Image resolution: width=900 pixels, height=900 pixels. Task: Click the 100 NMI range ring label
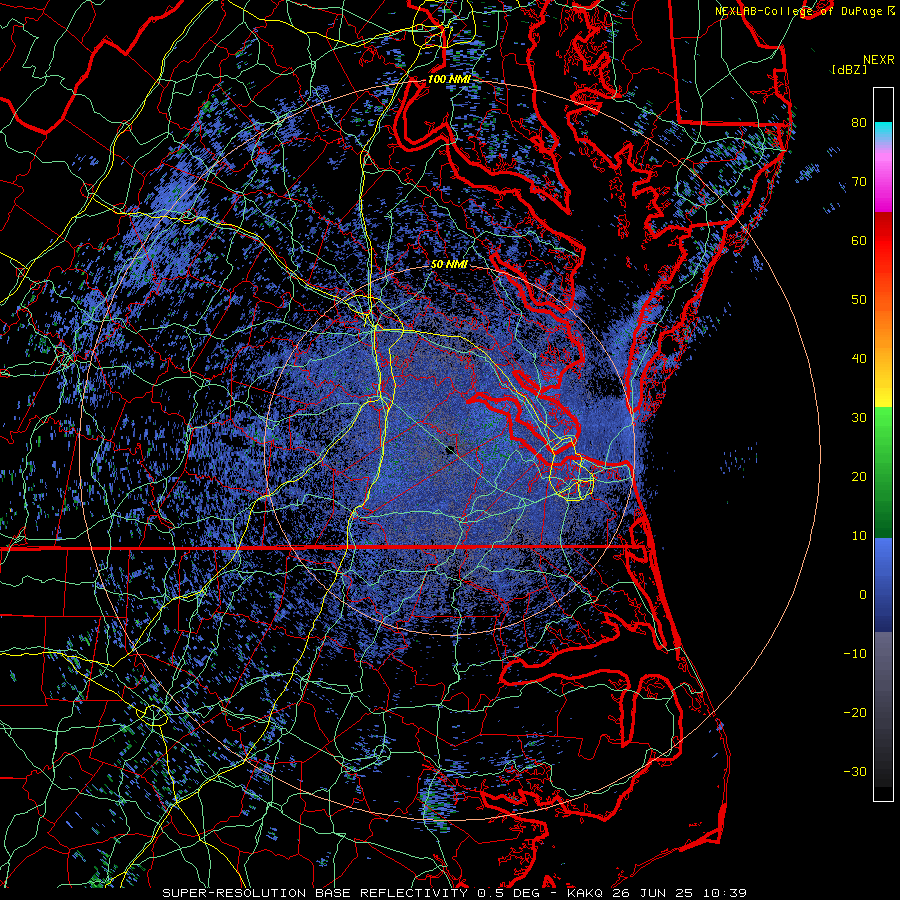449,79
